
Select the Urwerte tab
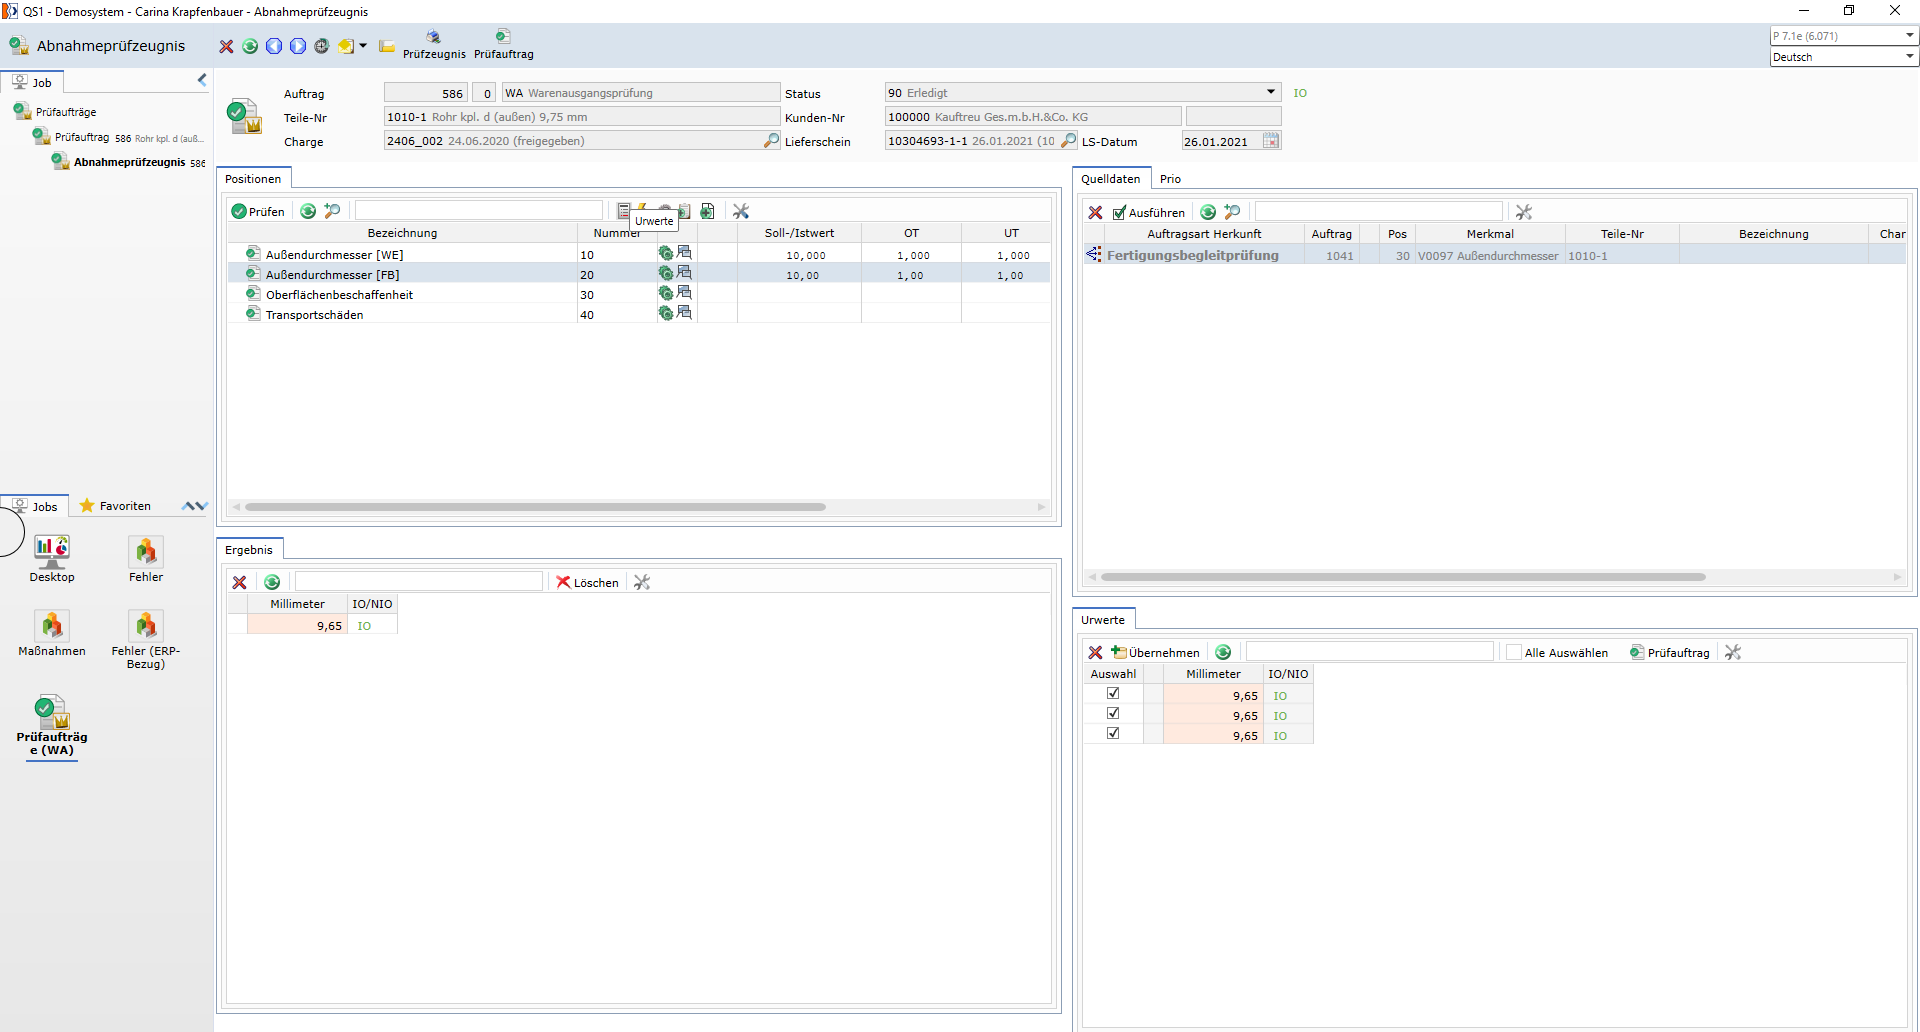[x=1103, y=620]
